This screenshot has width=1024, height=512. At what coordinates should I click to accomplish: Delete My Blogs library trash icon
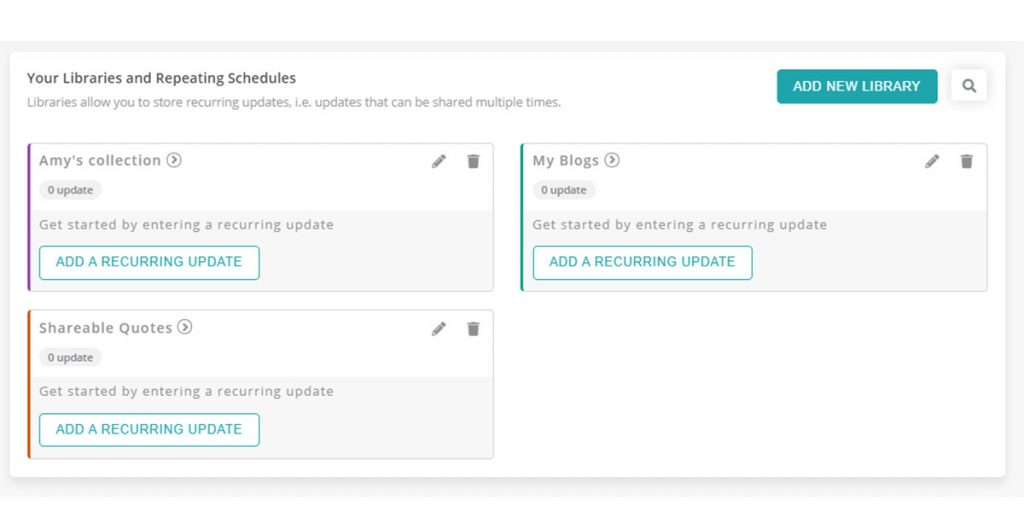pos(967,161)
